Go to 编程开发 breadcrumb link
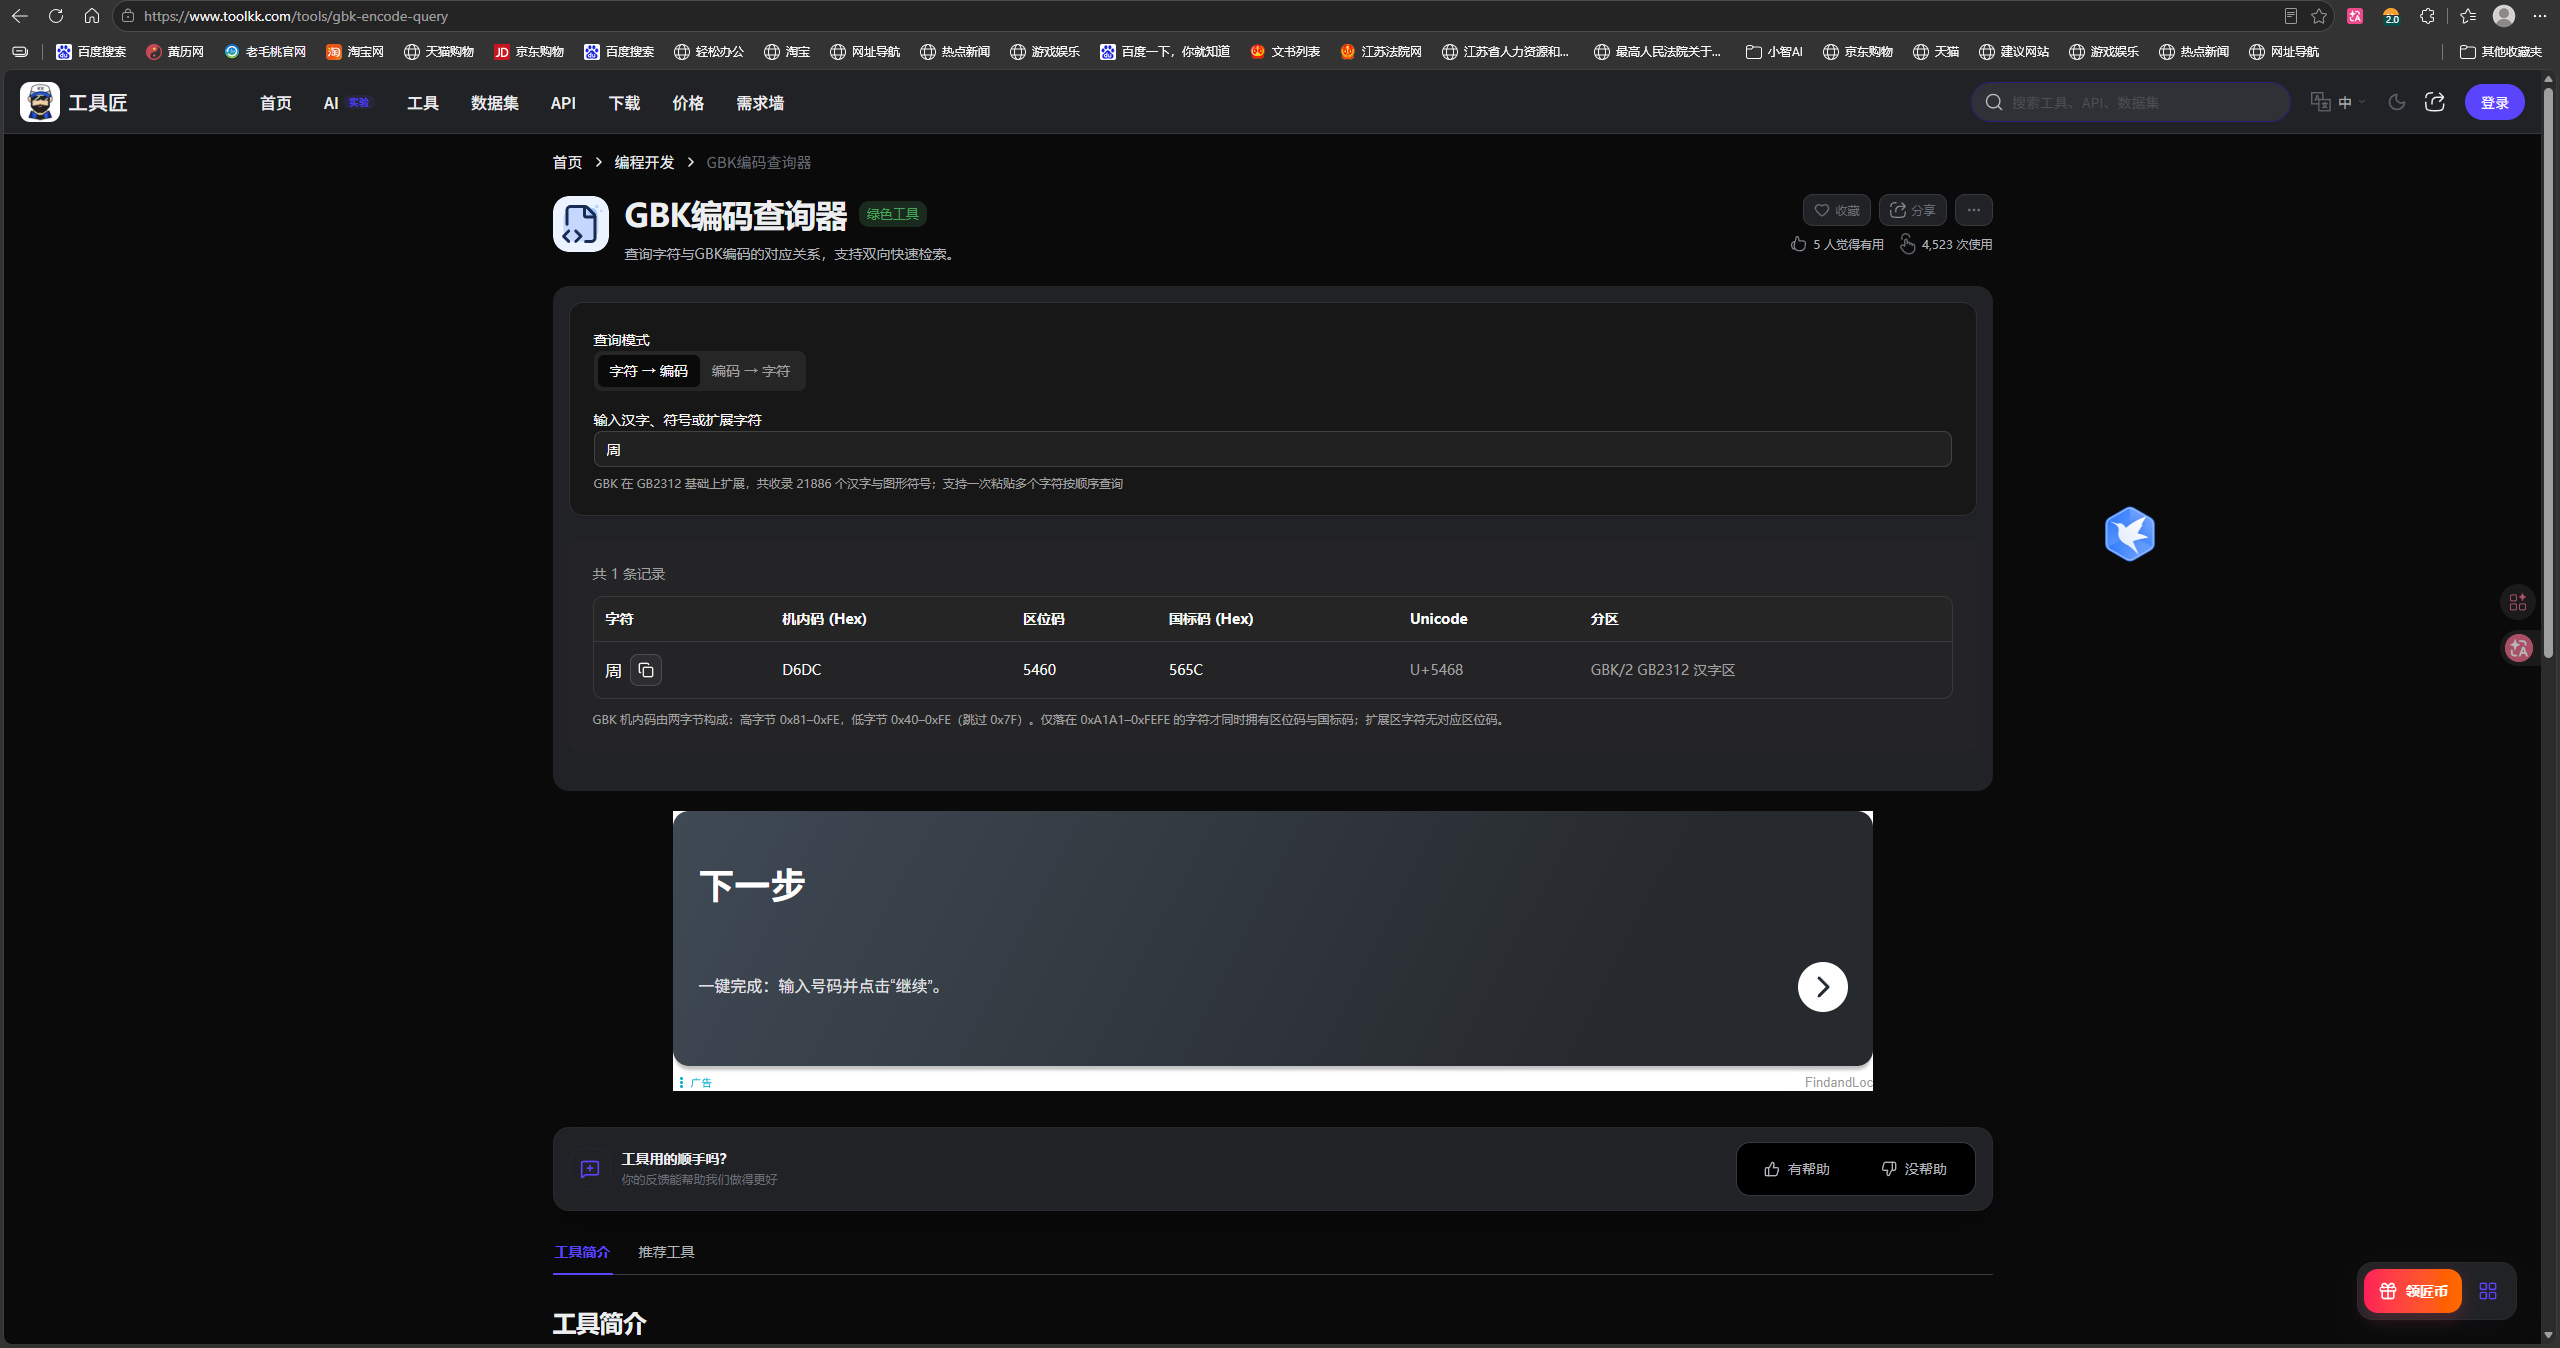Image resolution: width=2560 pixels, height=1348 pixels. [644, 162]
